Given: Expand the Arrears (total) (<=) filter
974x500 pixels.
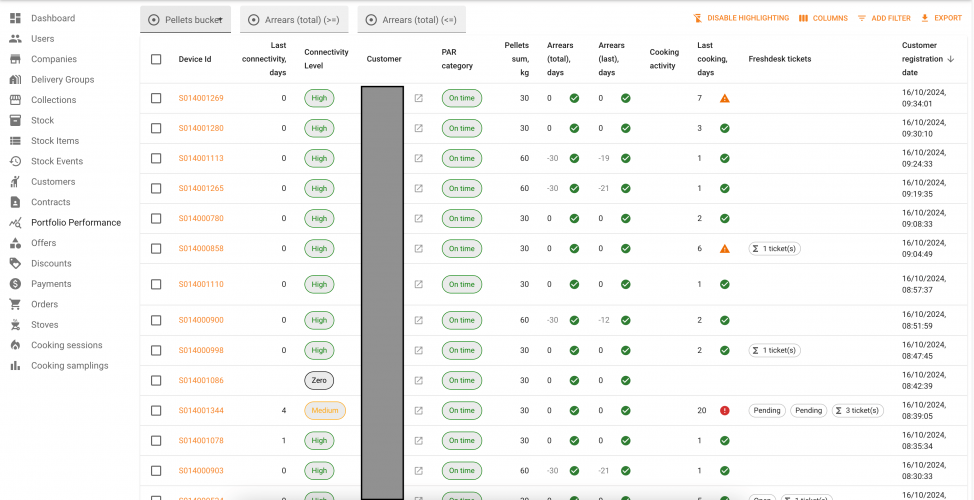Looking at the screenshot, I should (x=411, y=19).
